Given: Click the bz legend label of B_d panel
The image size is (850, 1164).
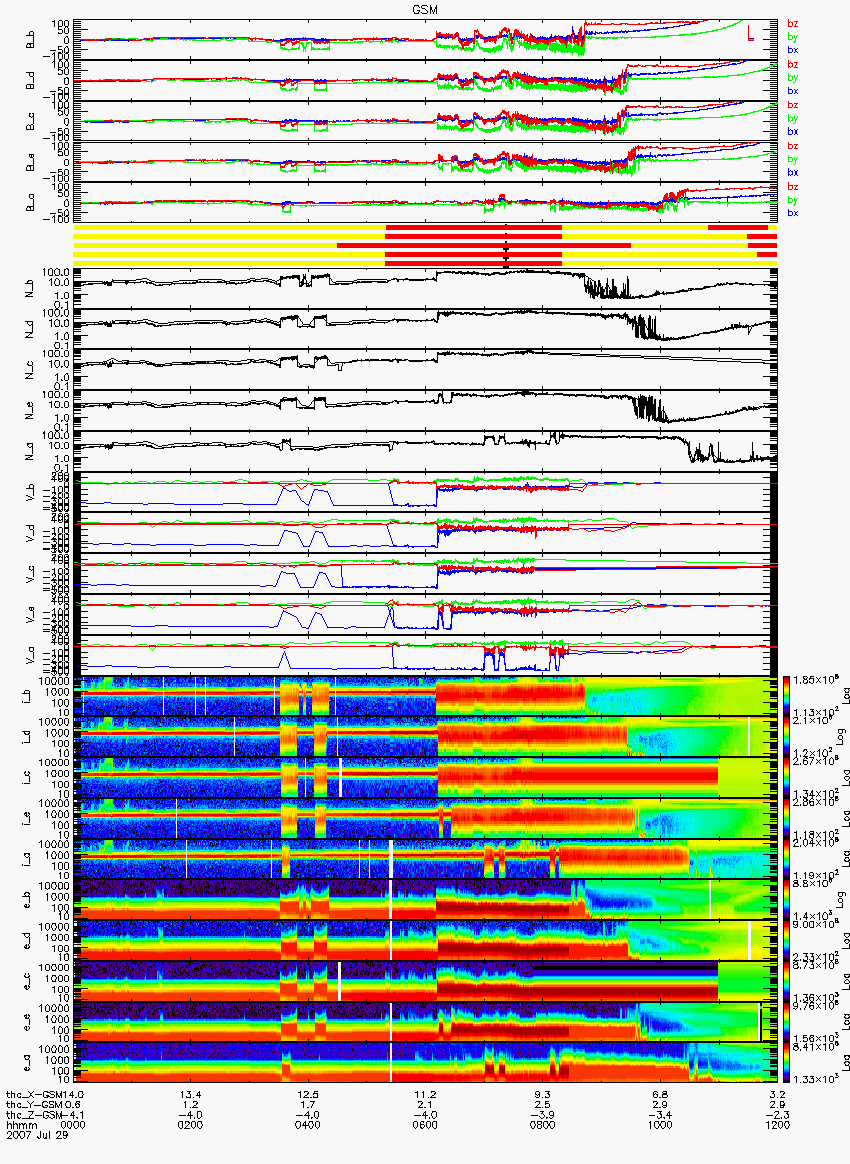Looking at the screenshot, I should tap(792, 65).
